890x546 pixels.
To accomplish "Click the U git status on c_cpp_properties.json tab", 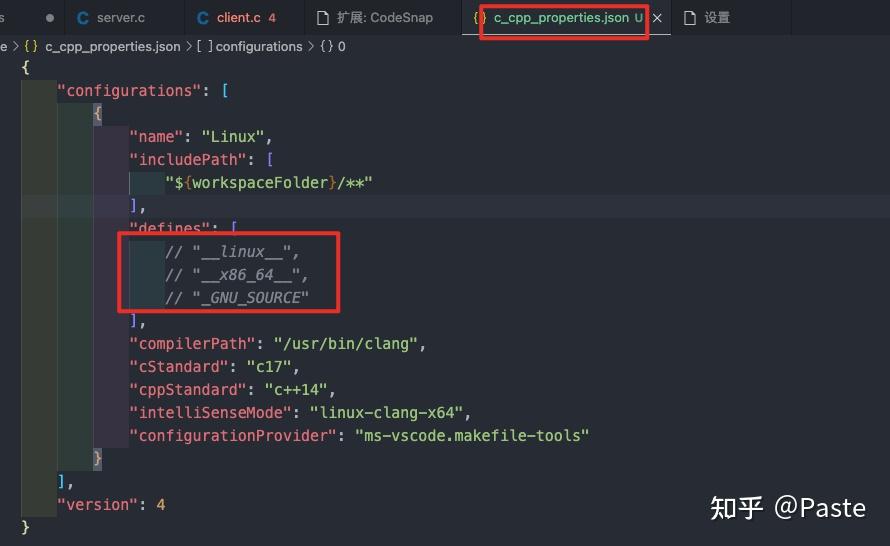I will tap(639, 18).
